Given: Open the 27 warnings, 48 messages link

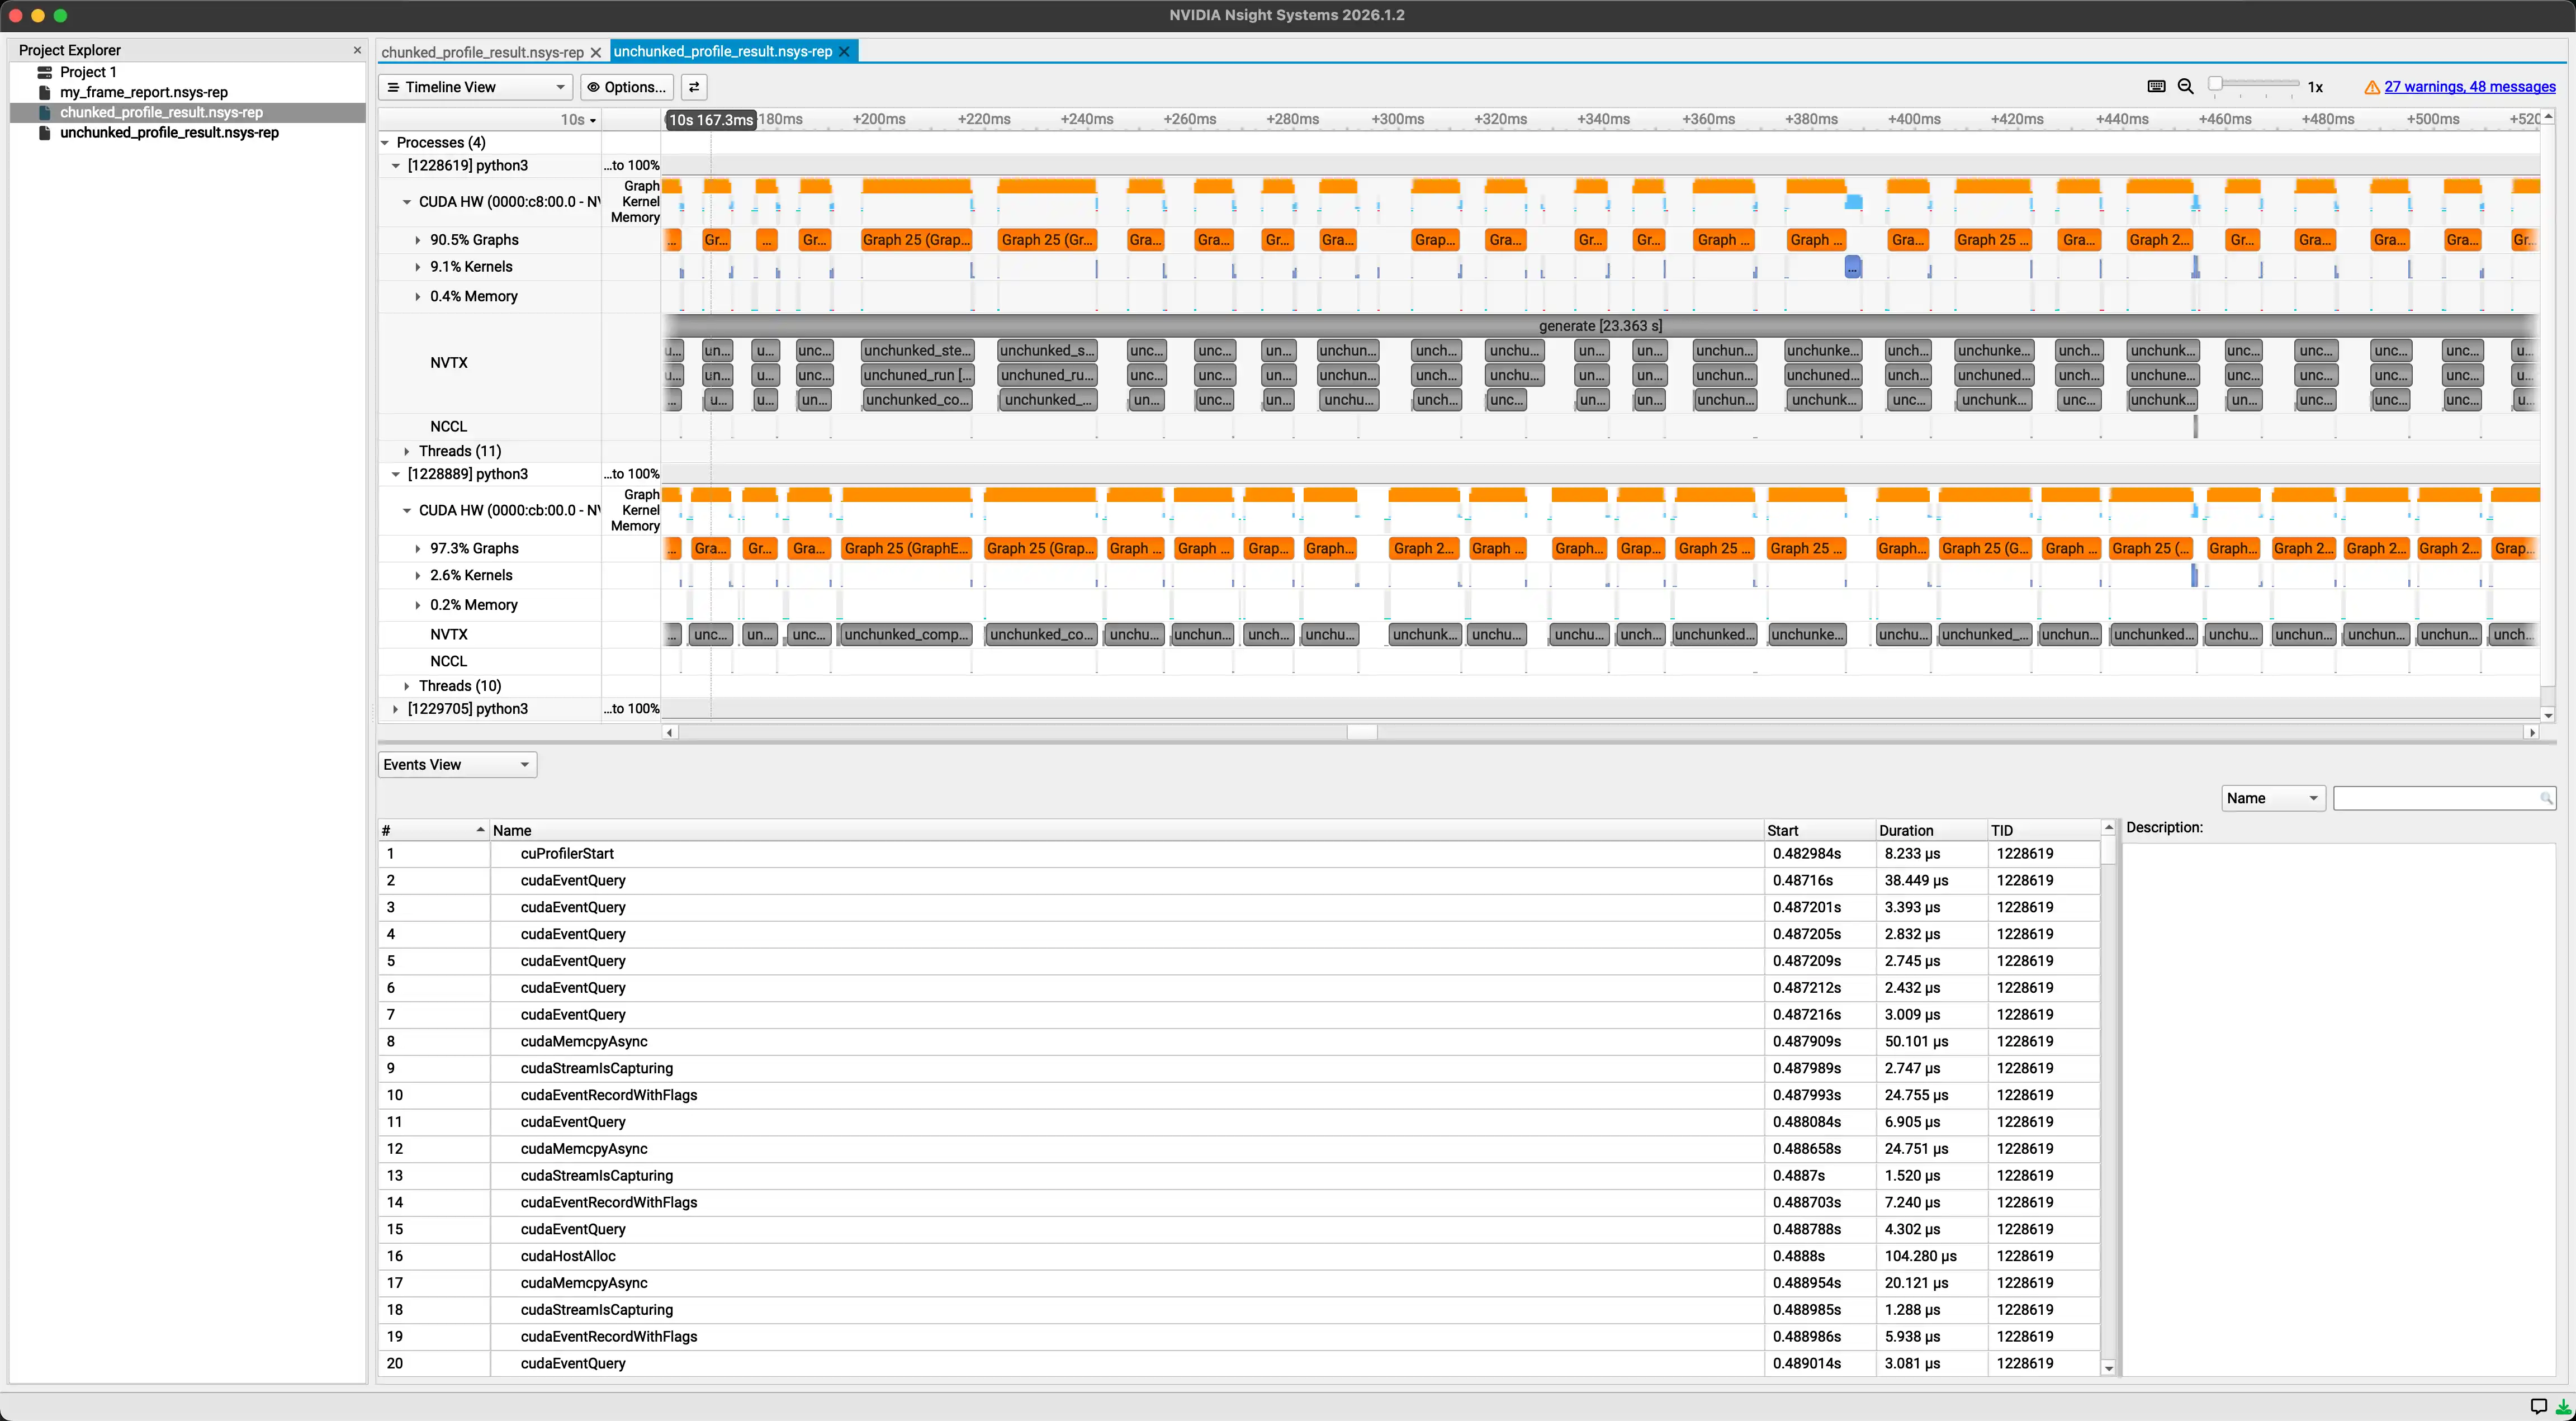Looking at the screenshot, I should 2469,87.
